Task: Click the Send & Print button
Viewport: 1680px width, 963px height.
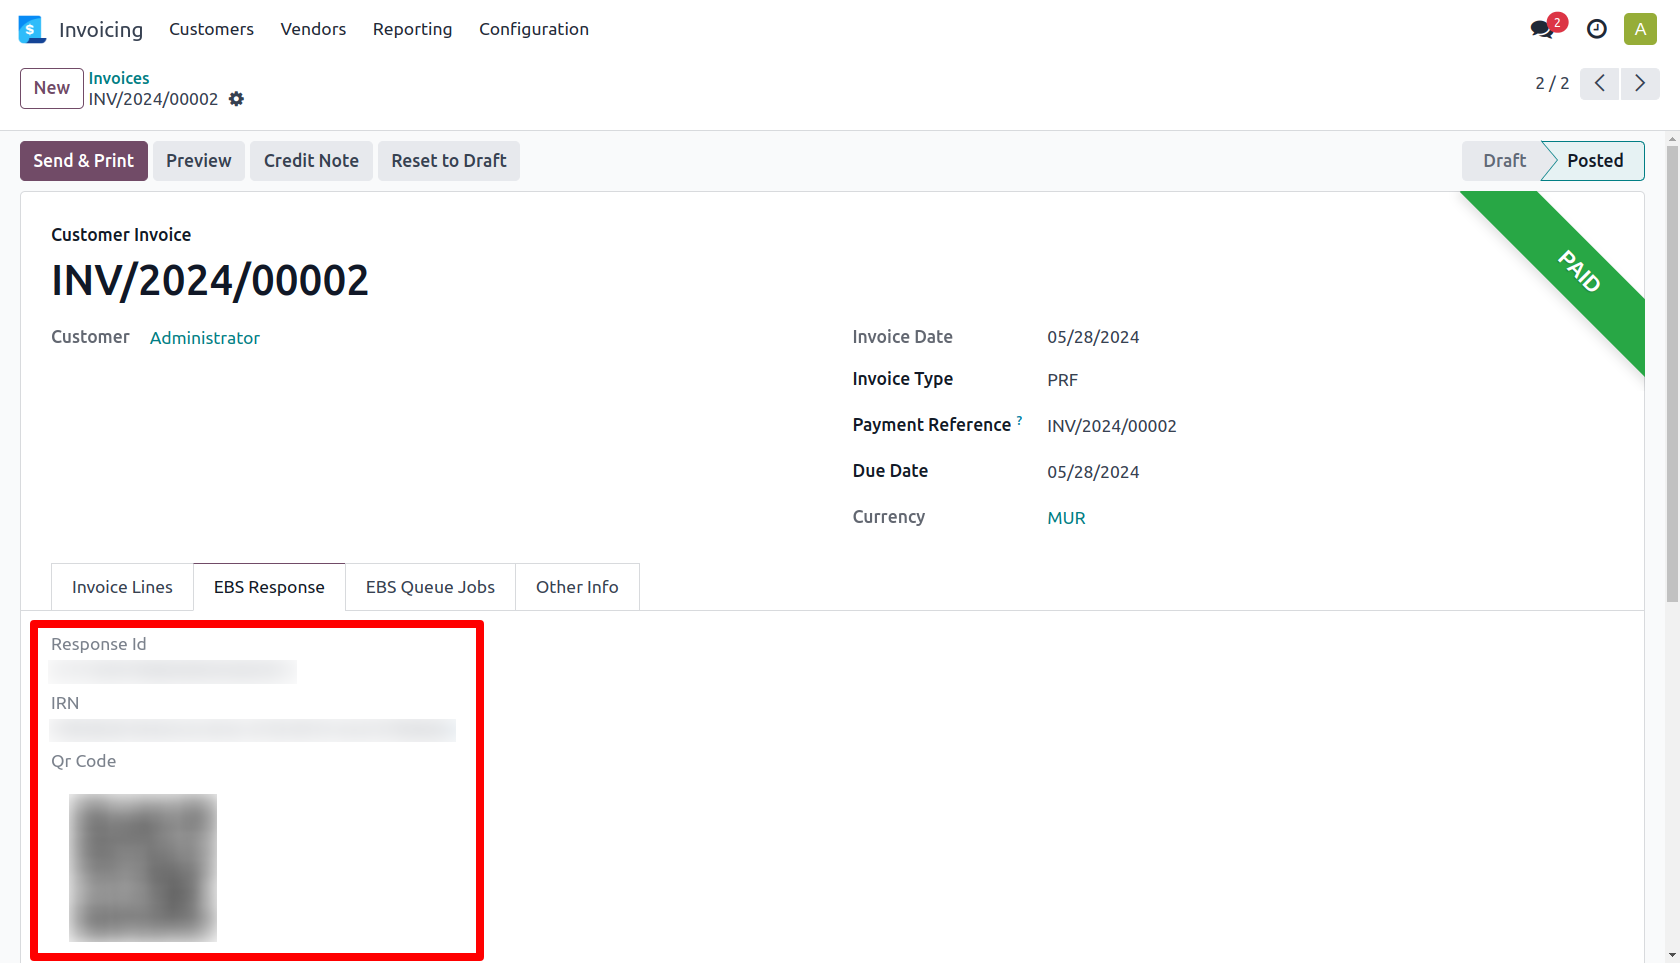Action: point(84,161)
